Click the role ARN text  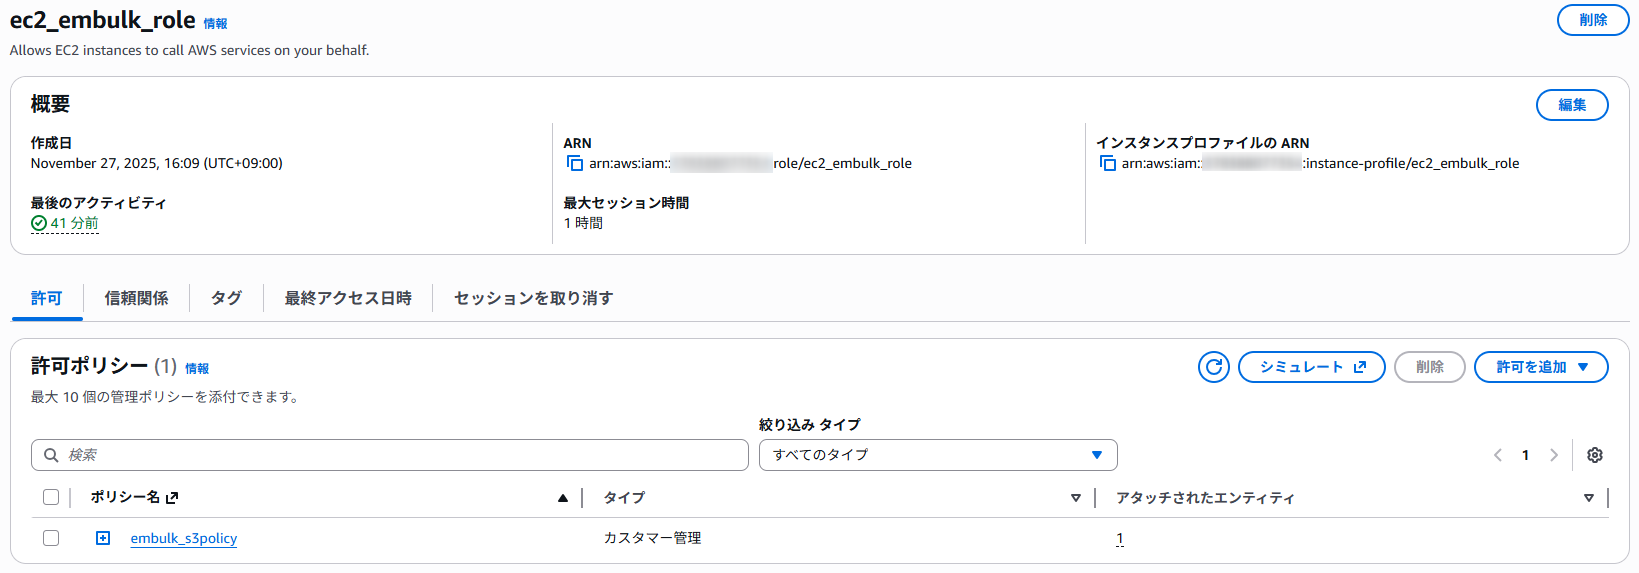[x=750, y=163]
